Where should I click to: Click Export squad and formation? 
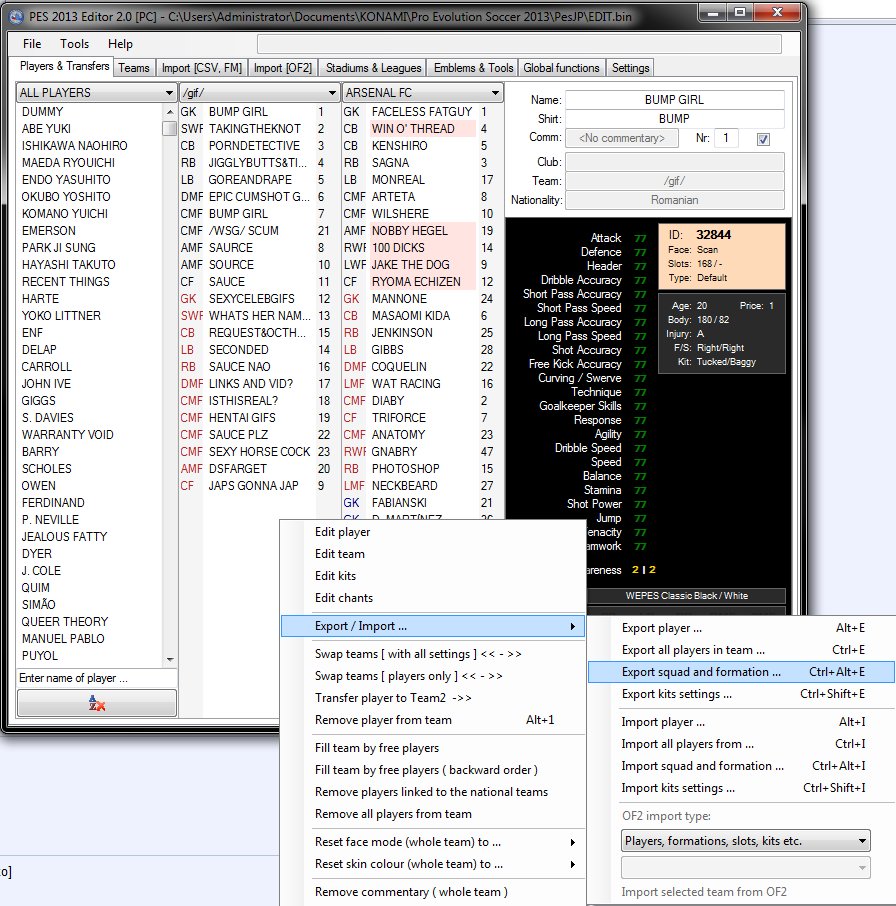click(742, 671)
